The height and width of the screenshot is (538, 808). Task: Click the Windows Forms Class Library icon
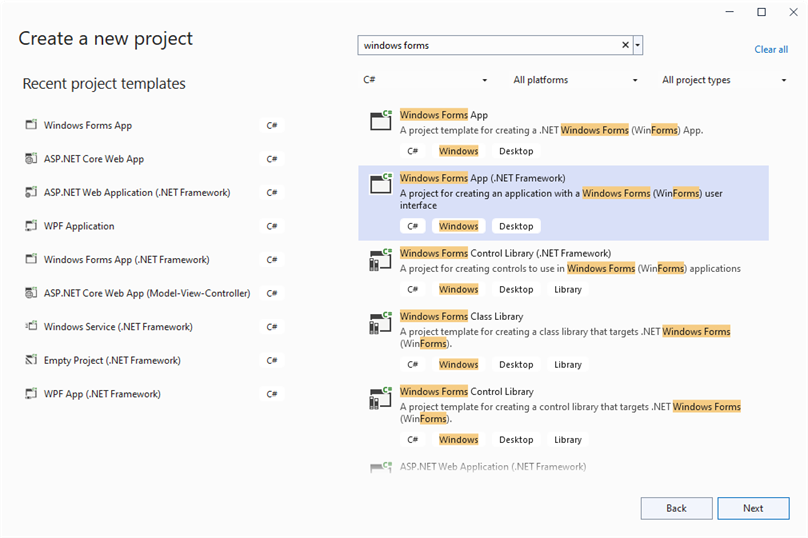(x=381, y=323)
